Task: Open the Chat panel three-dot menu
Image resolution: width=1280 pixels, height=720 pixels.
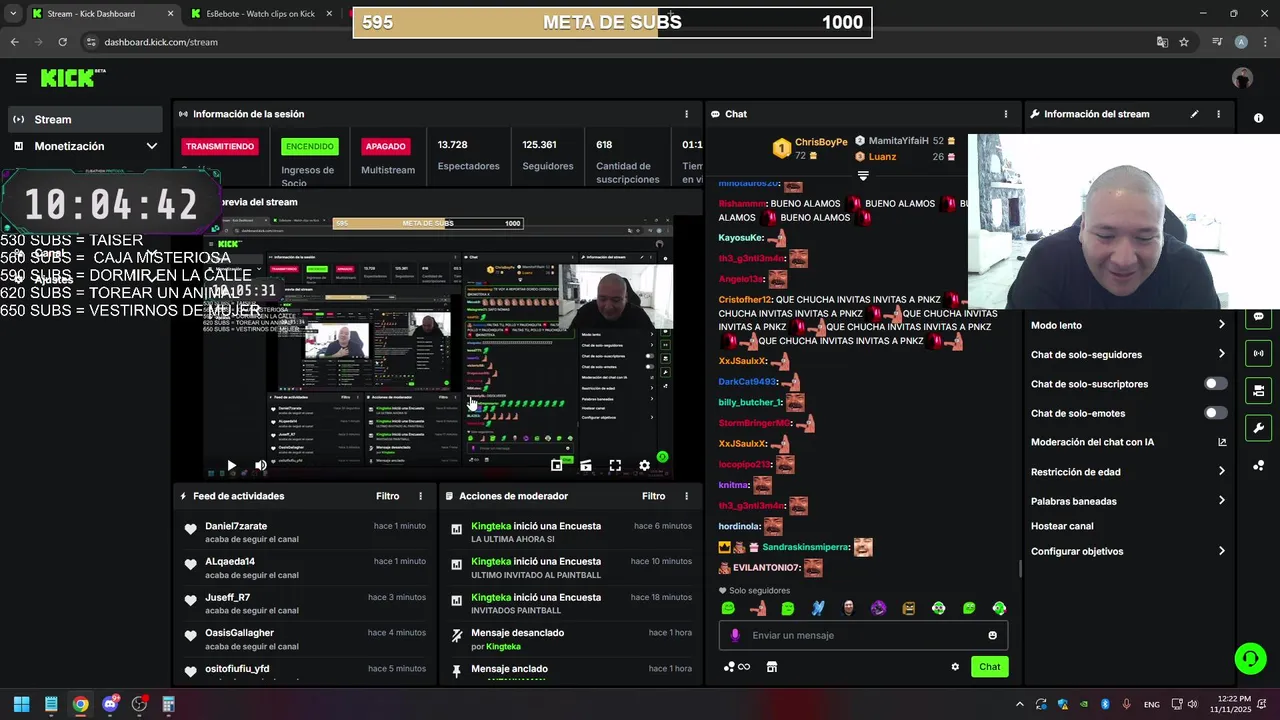Action: [1005, 114]
